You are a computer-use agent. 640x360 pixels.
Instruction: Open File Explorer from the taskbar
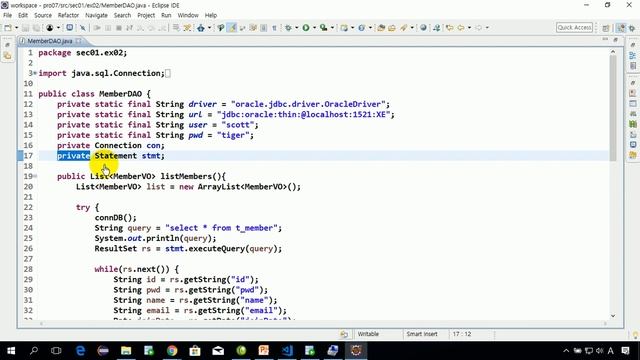[x=126, y=351]
